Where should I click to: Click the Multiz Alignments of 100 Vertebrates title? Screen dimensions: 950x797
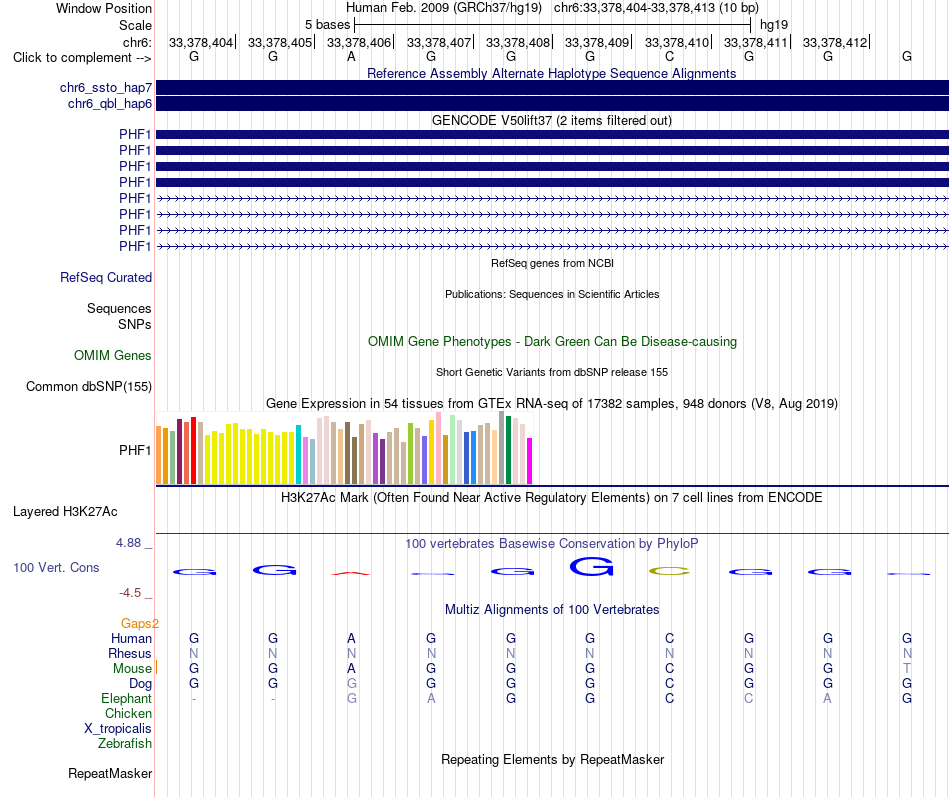point(552,610)
